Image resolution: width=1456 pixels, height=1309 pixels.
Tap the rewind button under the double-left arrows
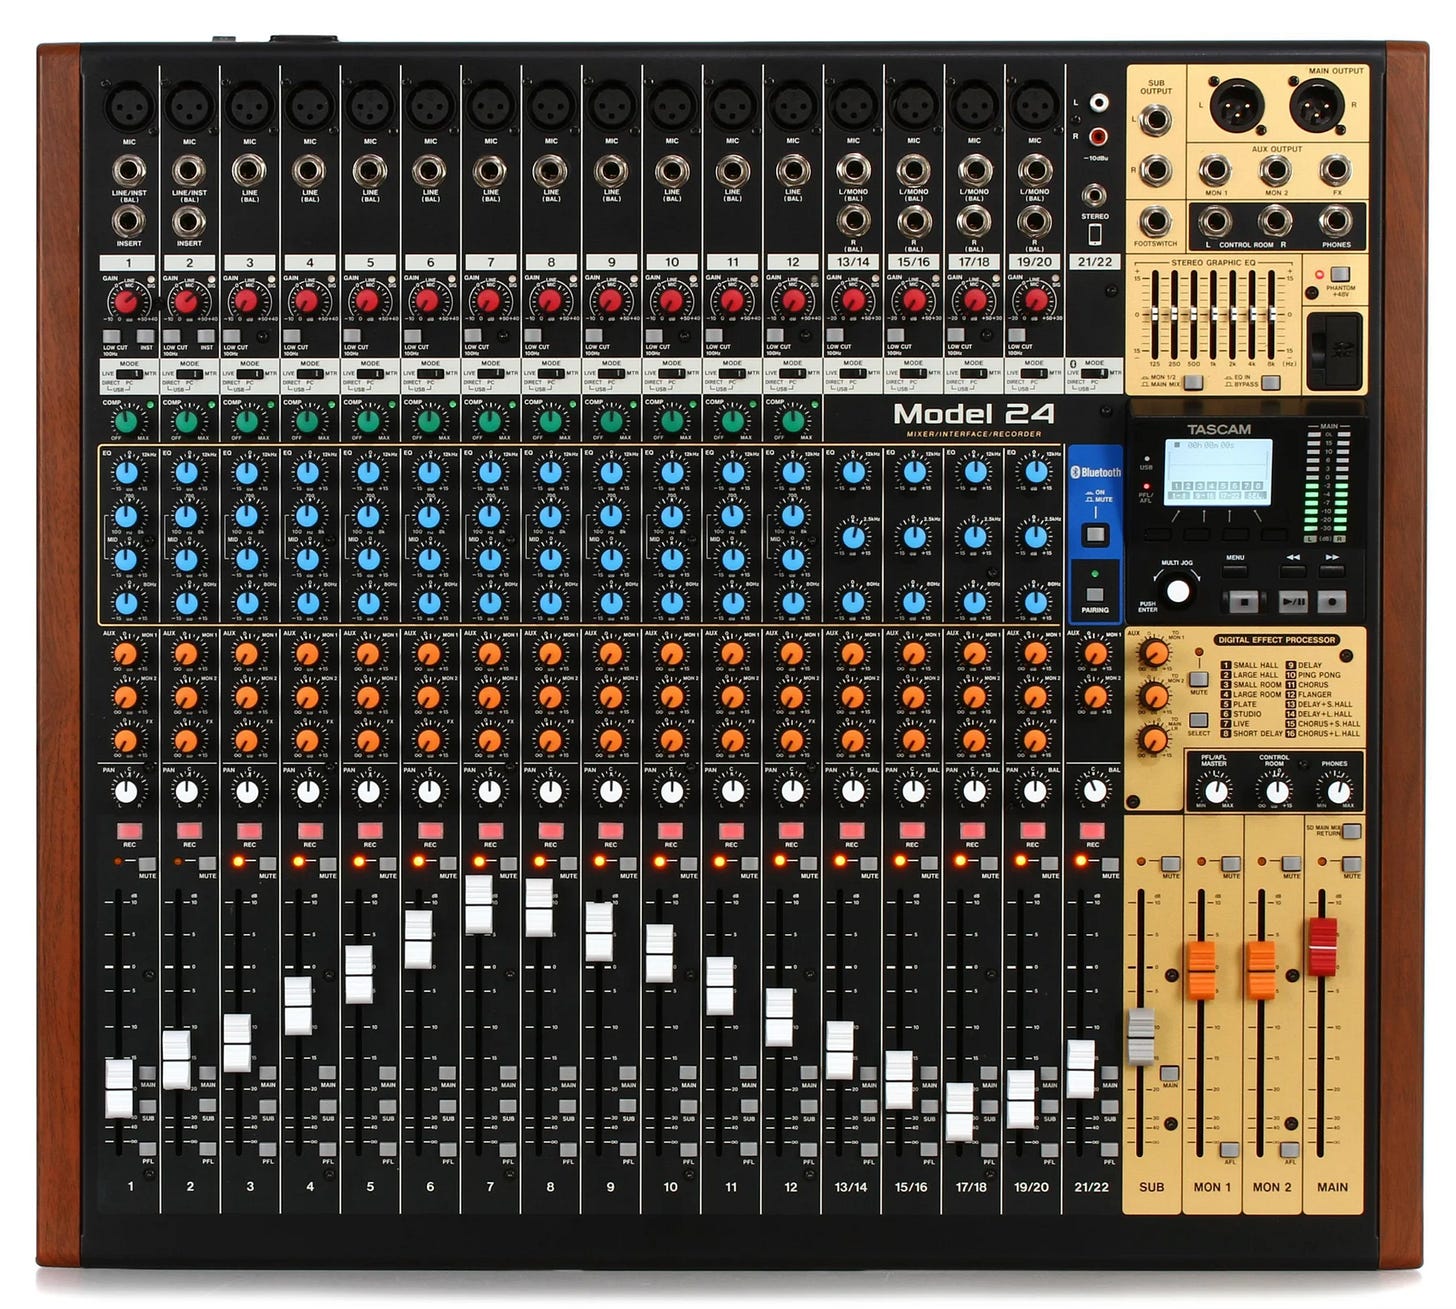(x=1293, y=570)
